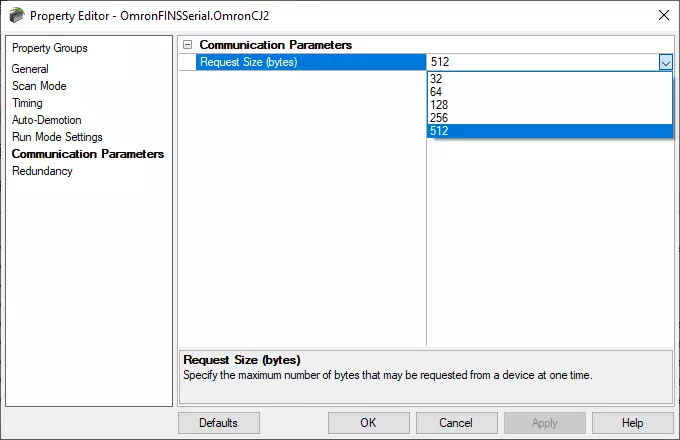Select the Request Size (bytes) property row
The width and height of the screenshot is (680, 440).
[x=311, y=62]
